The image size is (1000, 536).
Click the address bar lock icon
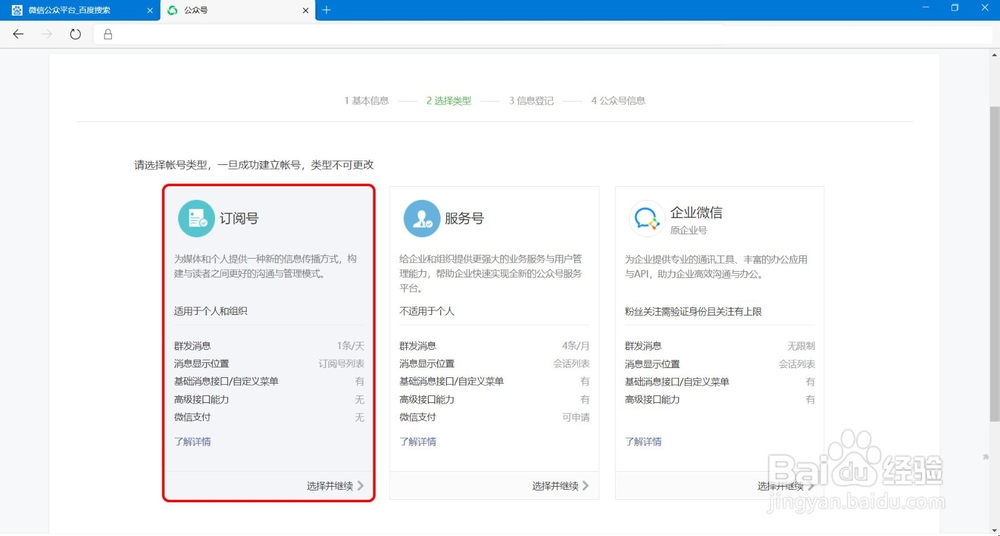108,34
